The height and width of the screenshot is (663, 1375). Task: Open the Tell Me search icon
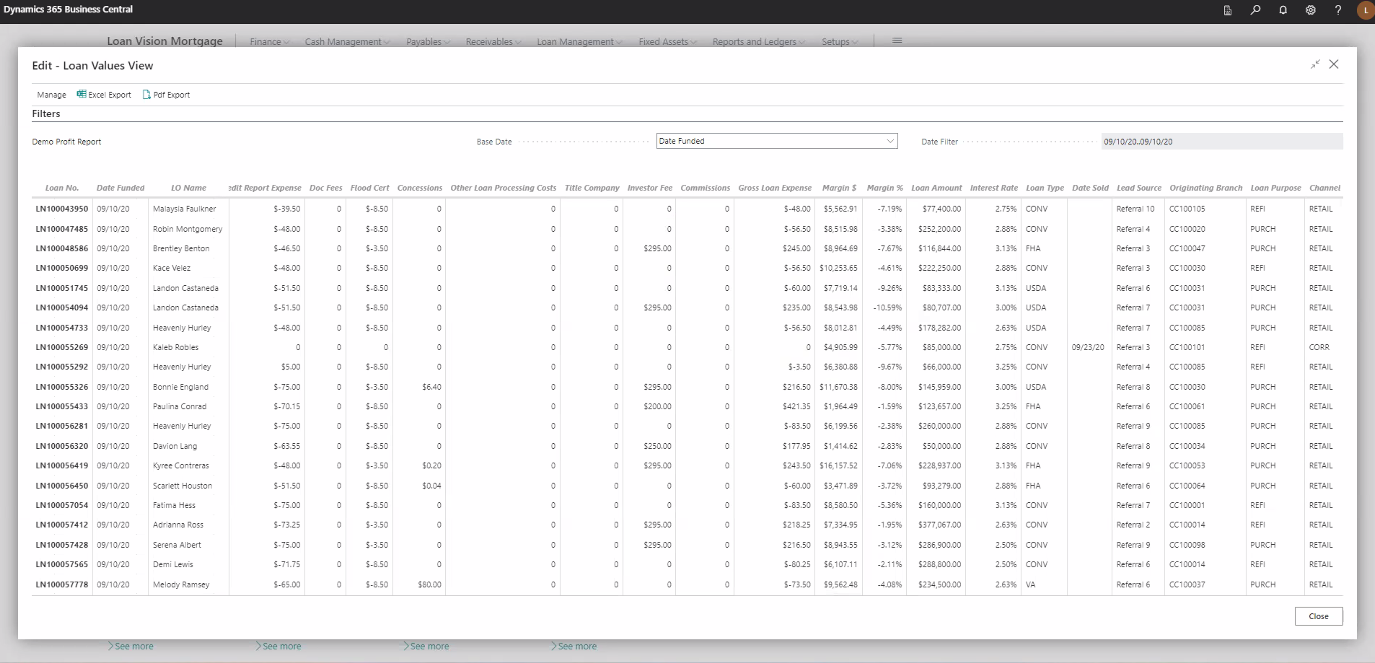(1255, 8)
